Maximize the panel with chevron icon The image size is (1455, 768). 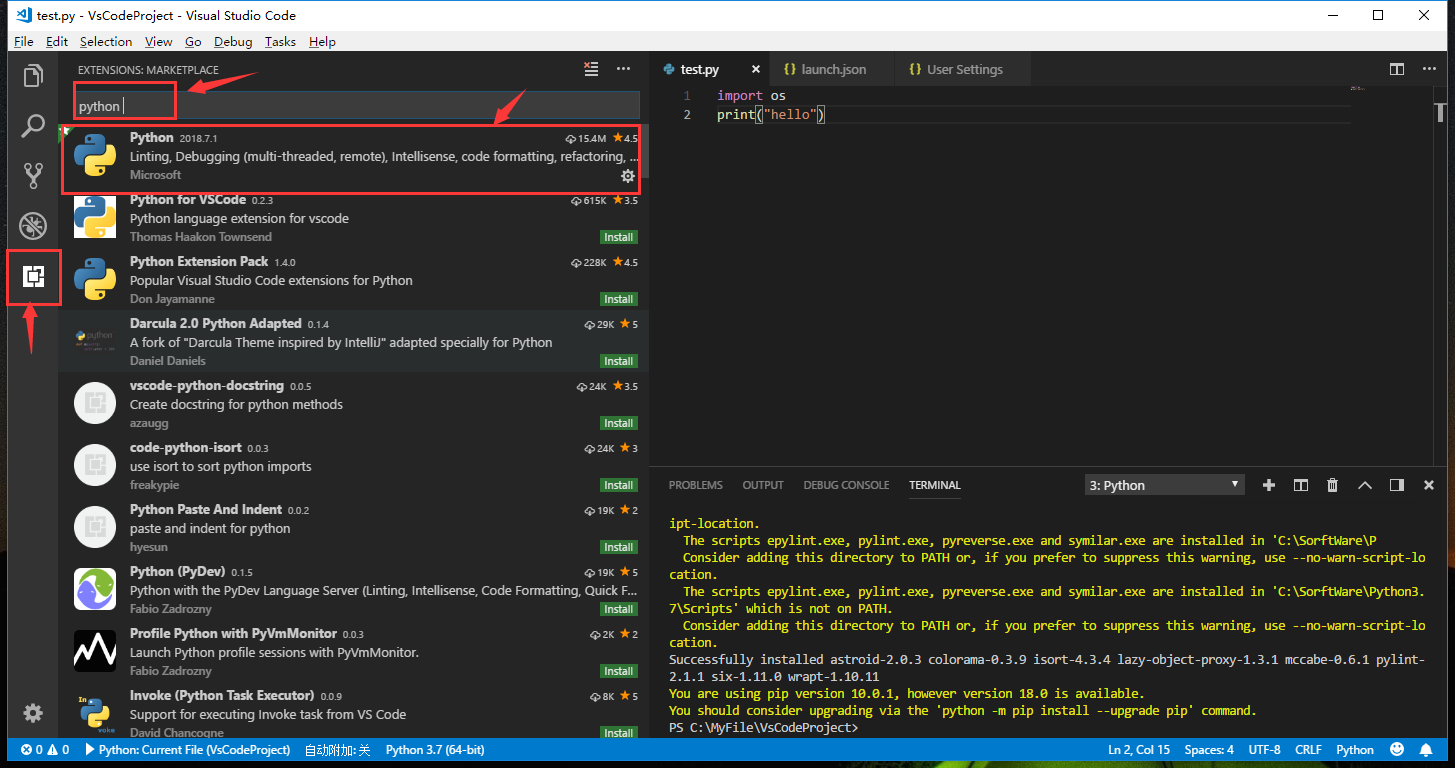click(1364, 485)
